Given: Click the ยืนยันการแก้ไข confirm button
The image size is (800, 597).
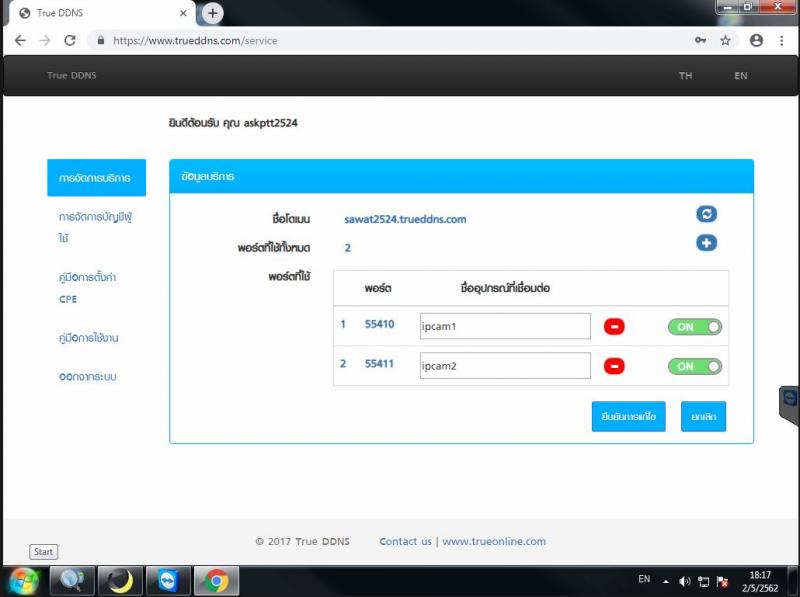Looking at the screenshot, I should (x=629, y=416).
